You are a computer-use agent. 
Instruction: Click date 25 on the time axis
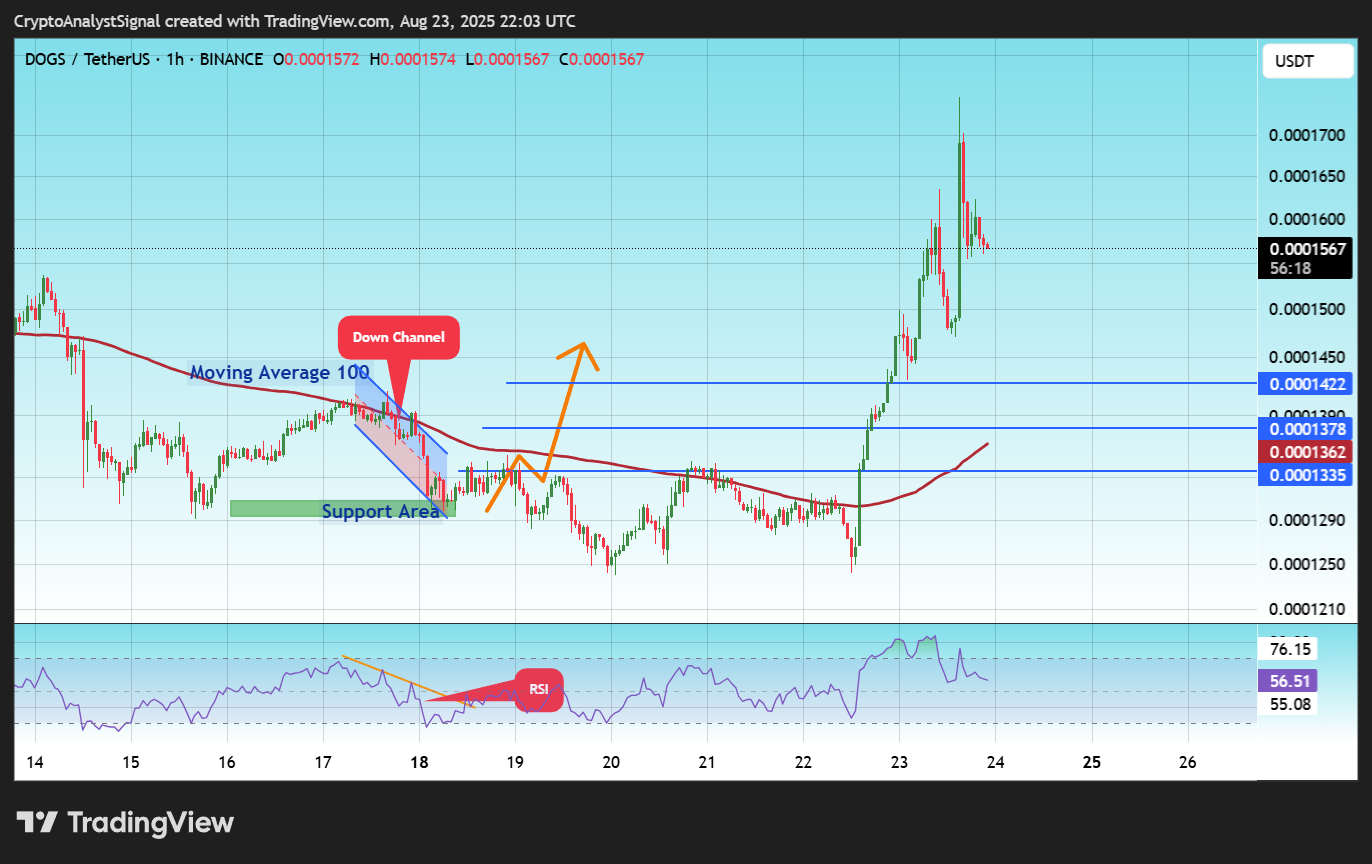click(x=1092, y=762)
